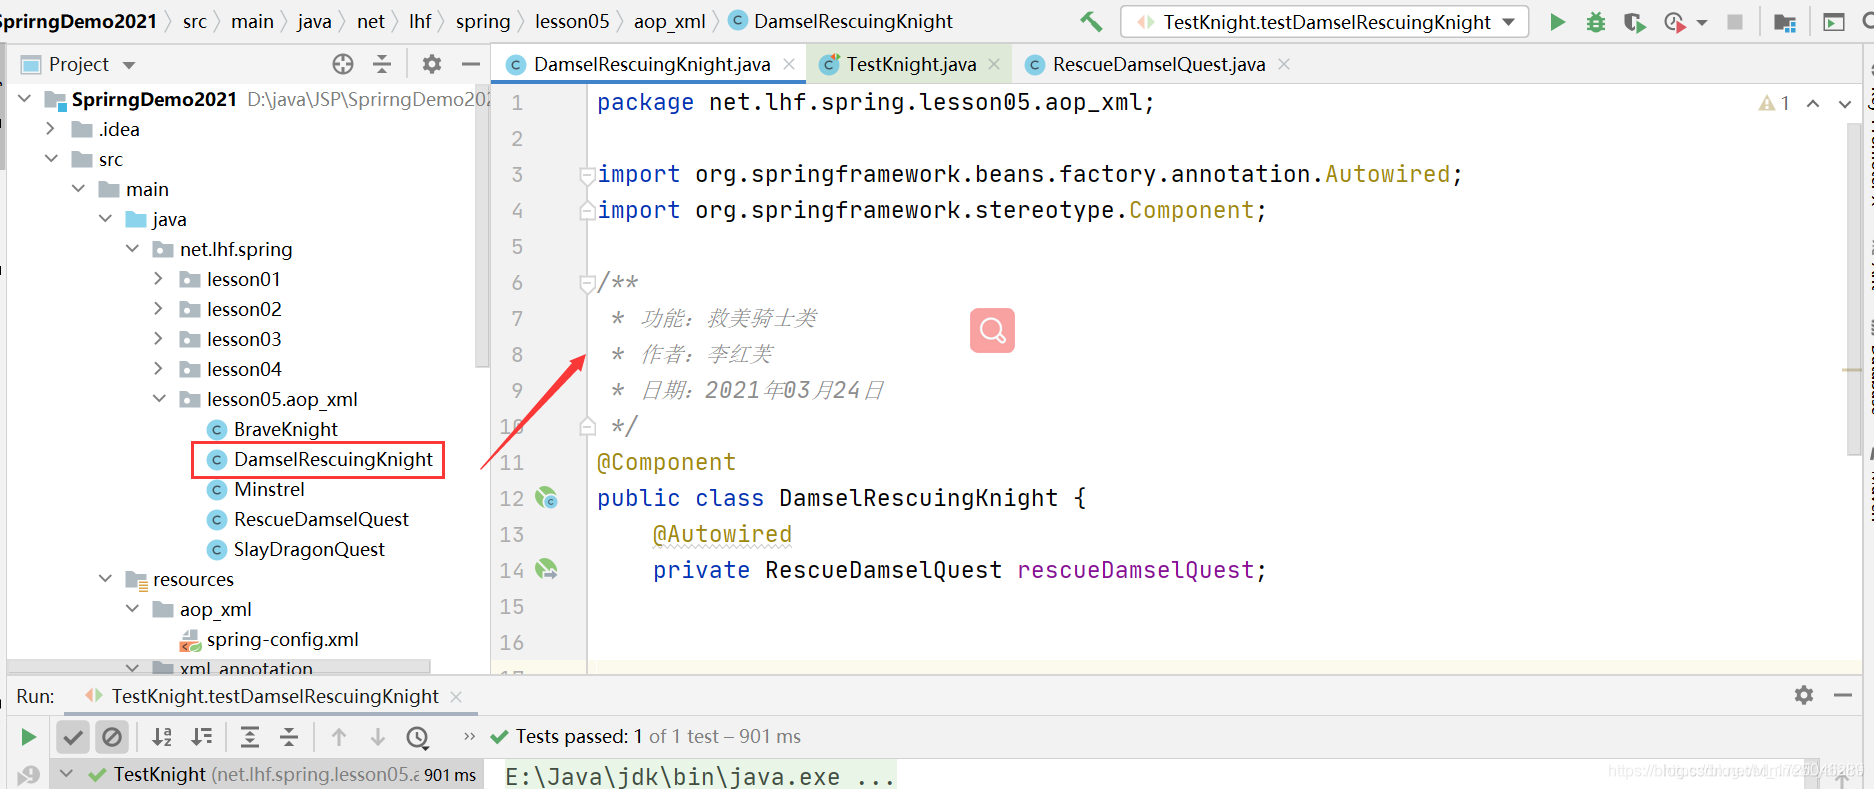Screen dimensions: 1874x789
Task: Close the DamselRescuingKnight.java tab
Action: [x=789, y=64]
